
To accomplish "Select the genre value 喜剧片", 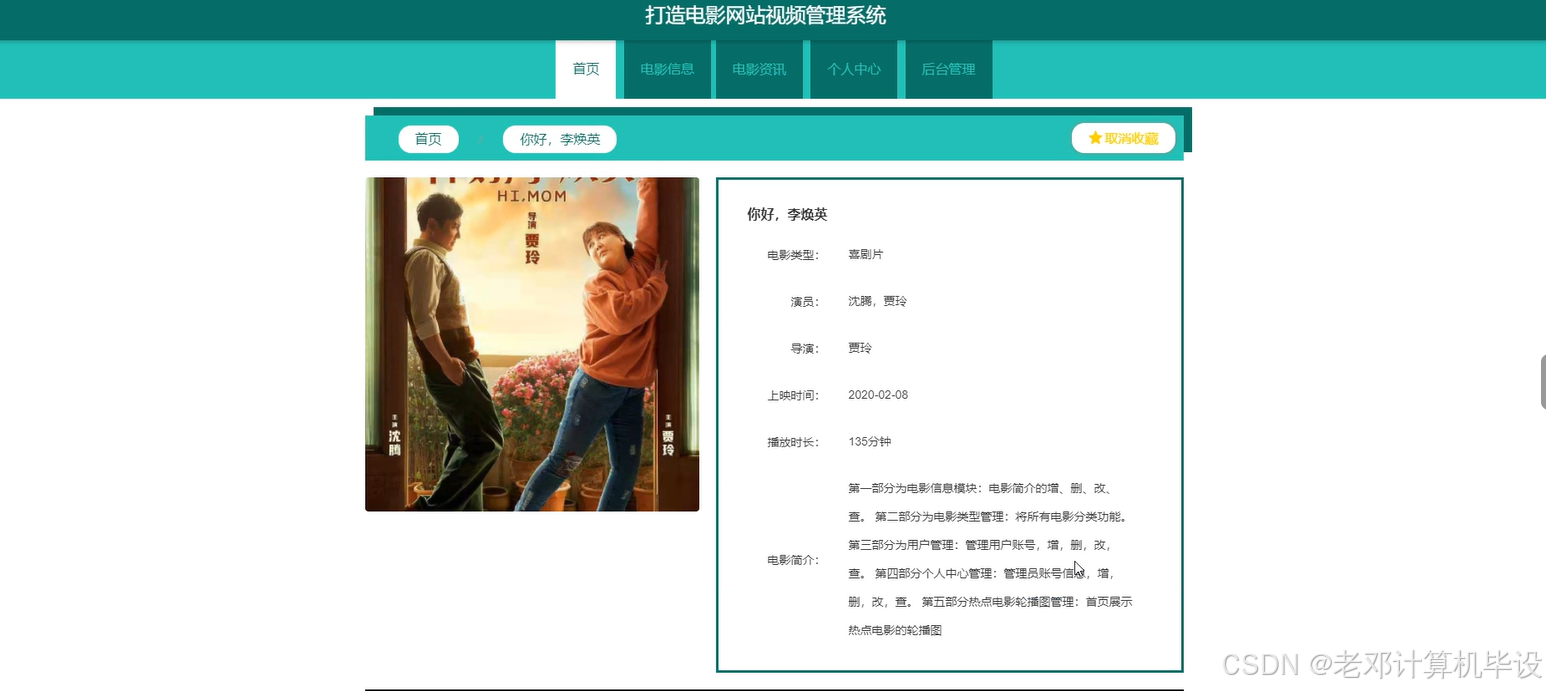I will (865, 254).
